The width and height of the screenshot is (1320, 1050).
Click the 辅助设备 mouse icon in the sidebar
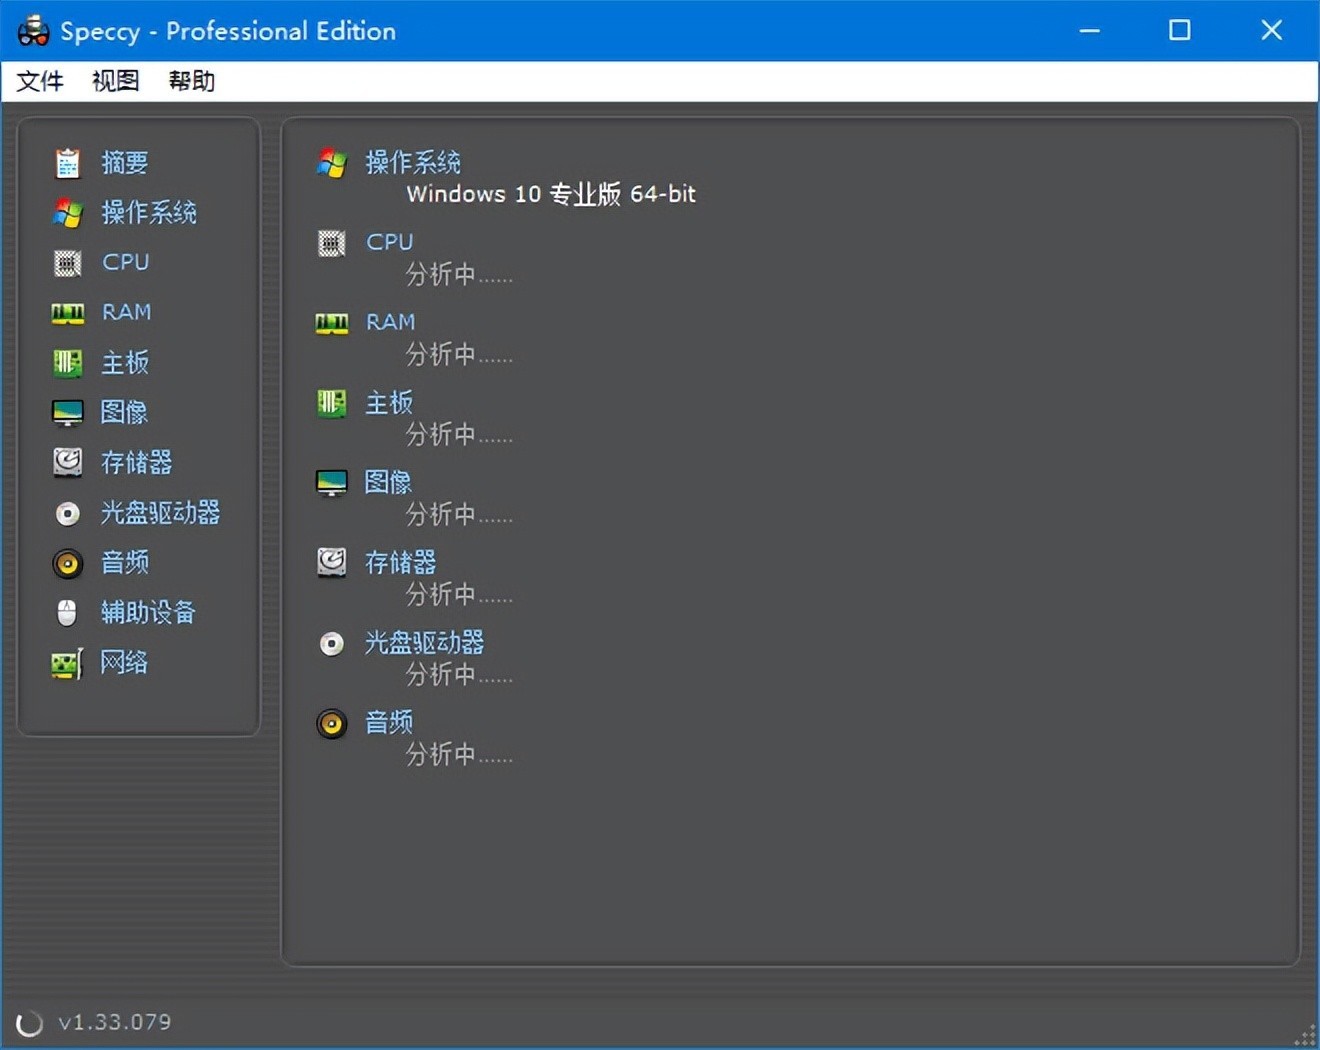pyautogui.click(x=67, y=613)
